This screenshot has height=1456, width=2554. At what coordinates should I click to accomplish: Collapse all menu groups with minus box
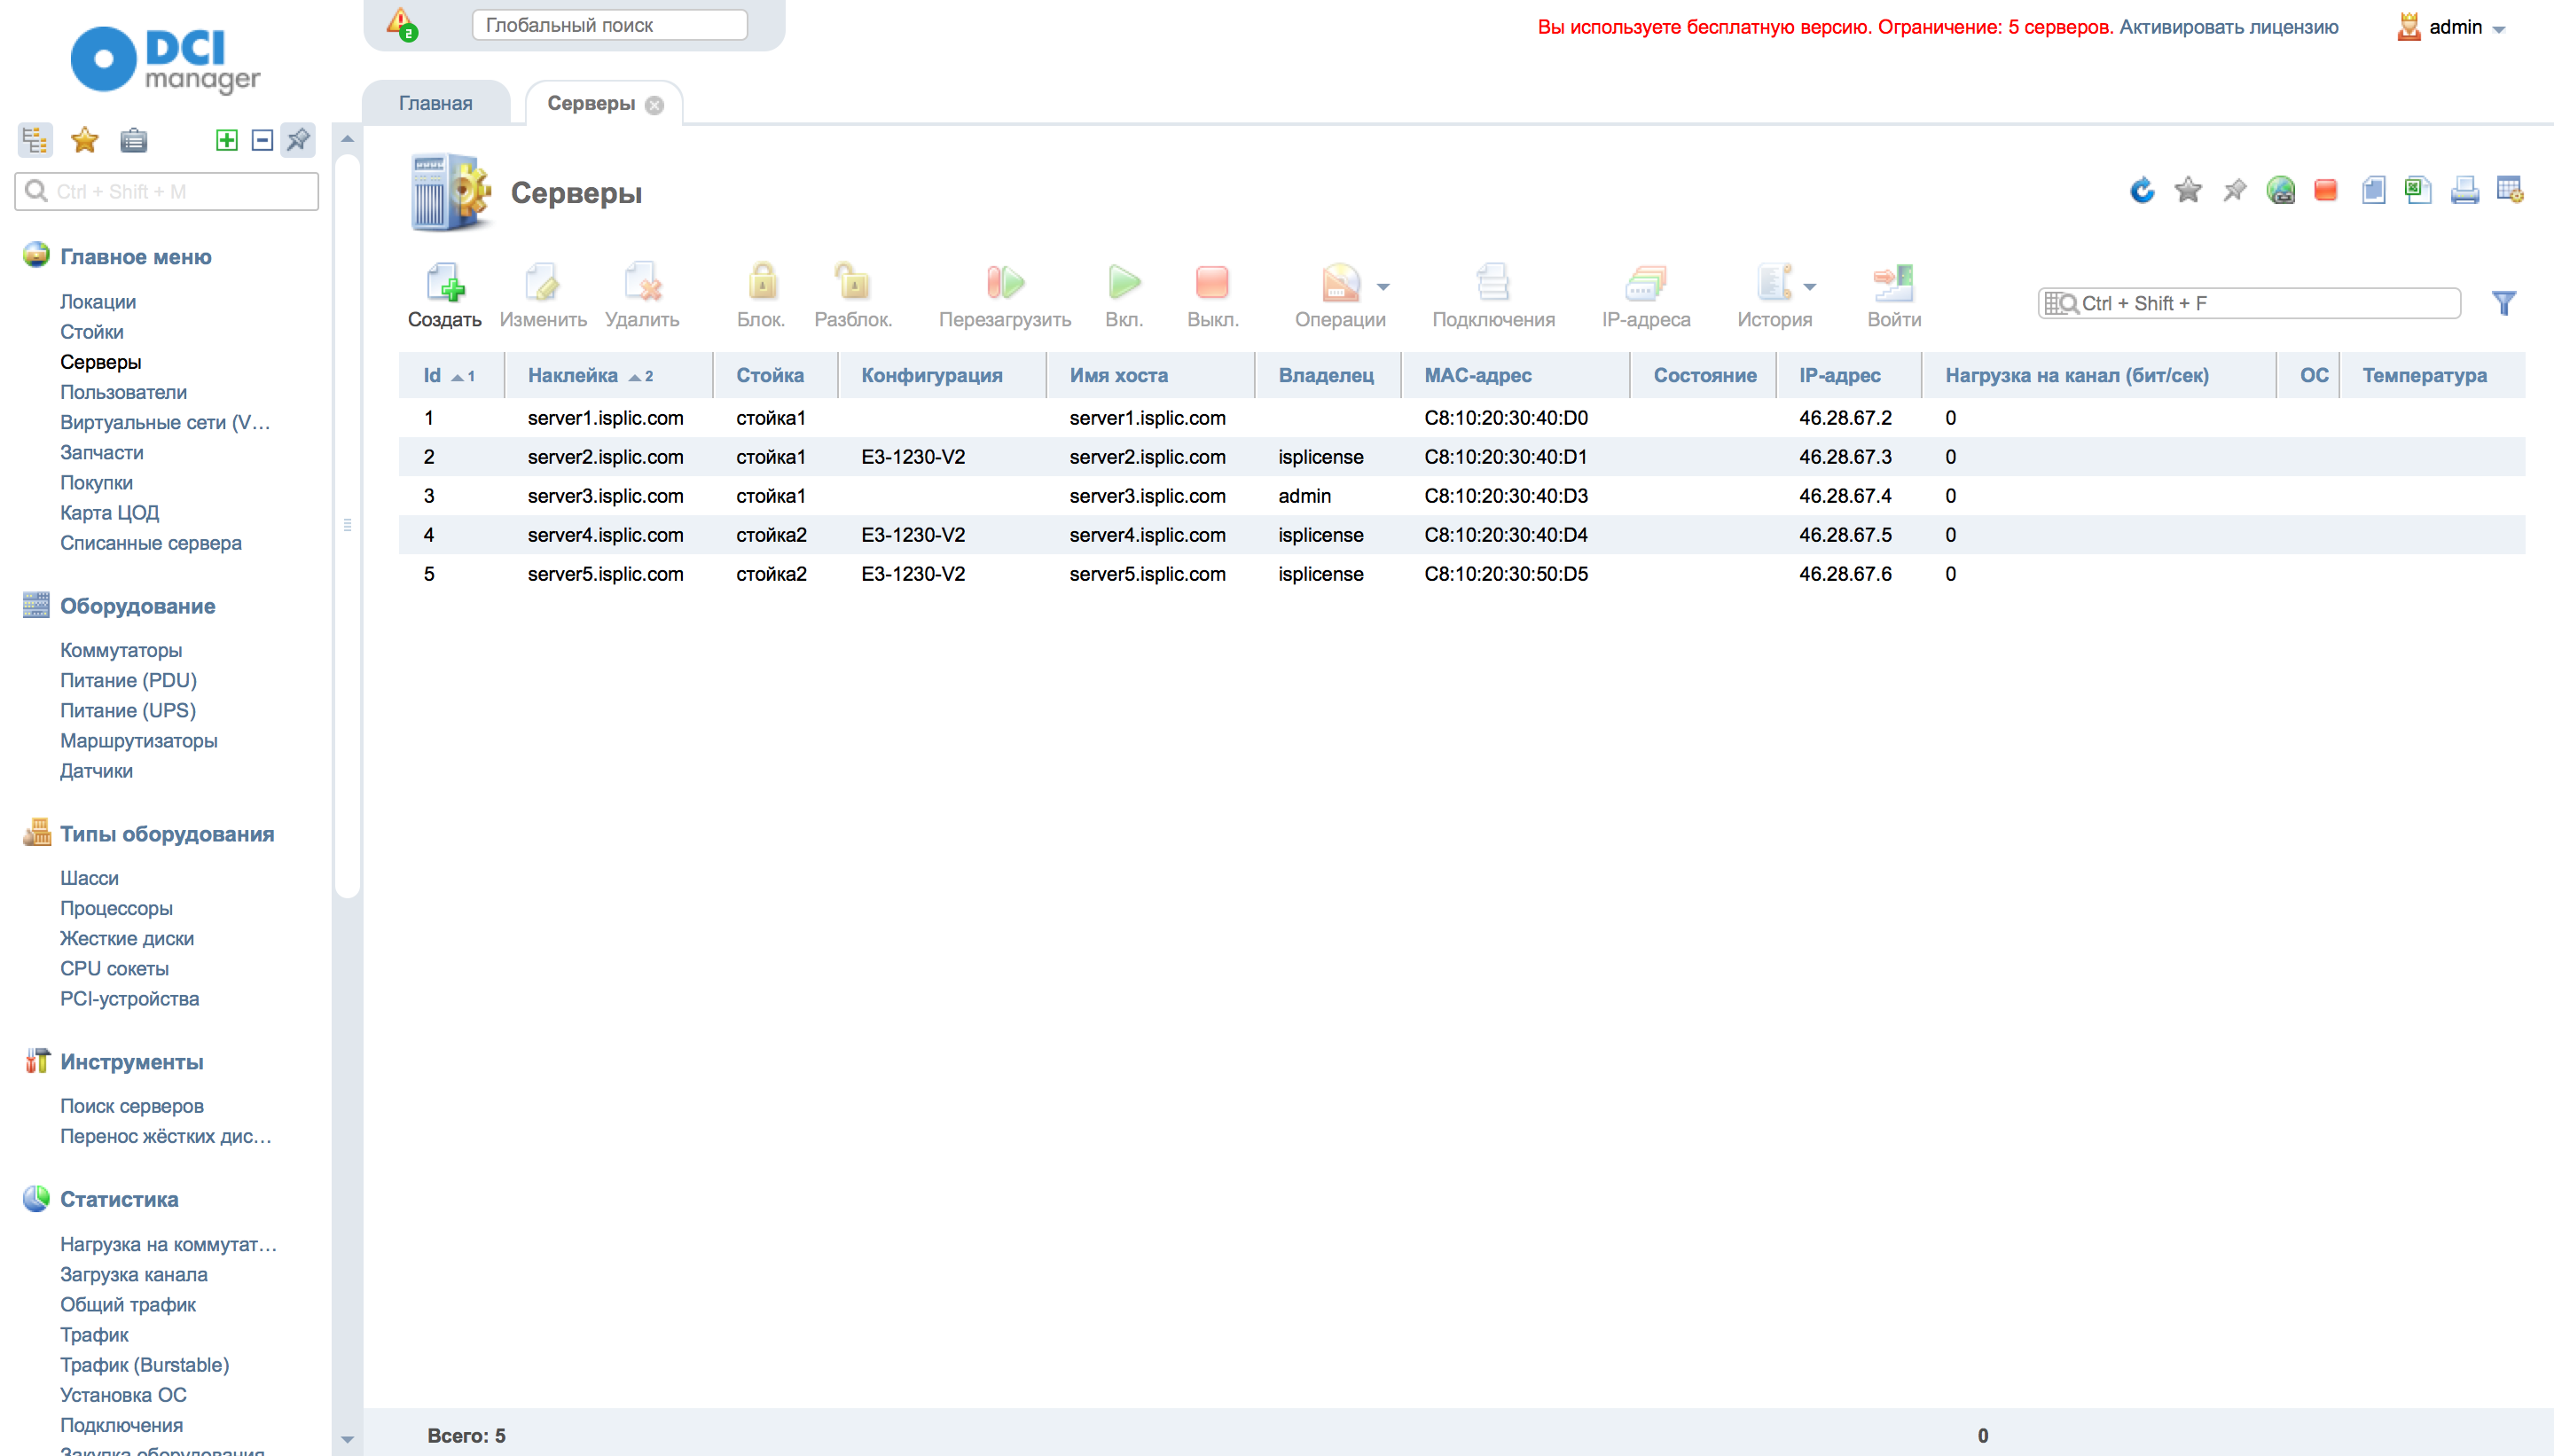(262, 140)
